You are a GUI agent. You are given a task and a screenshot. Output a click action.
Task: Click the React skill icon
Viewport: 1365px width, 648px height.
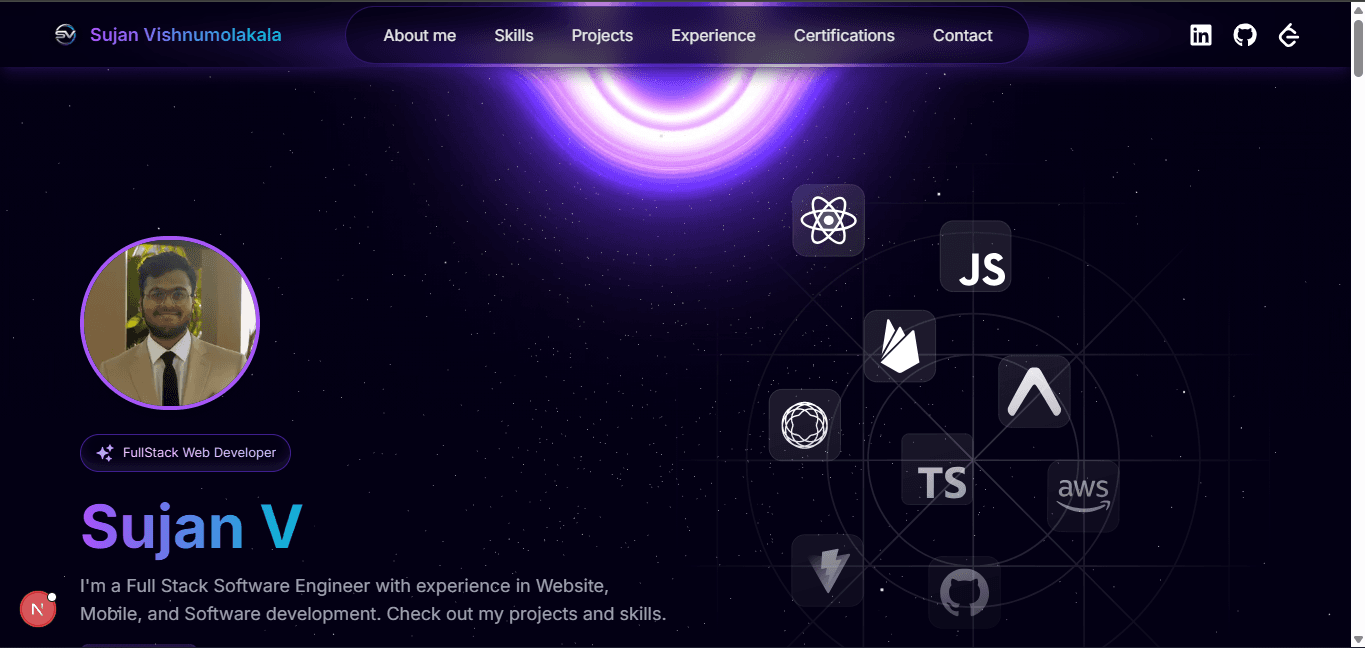coord(829,220)
